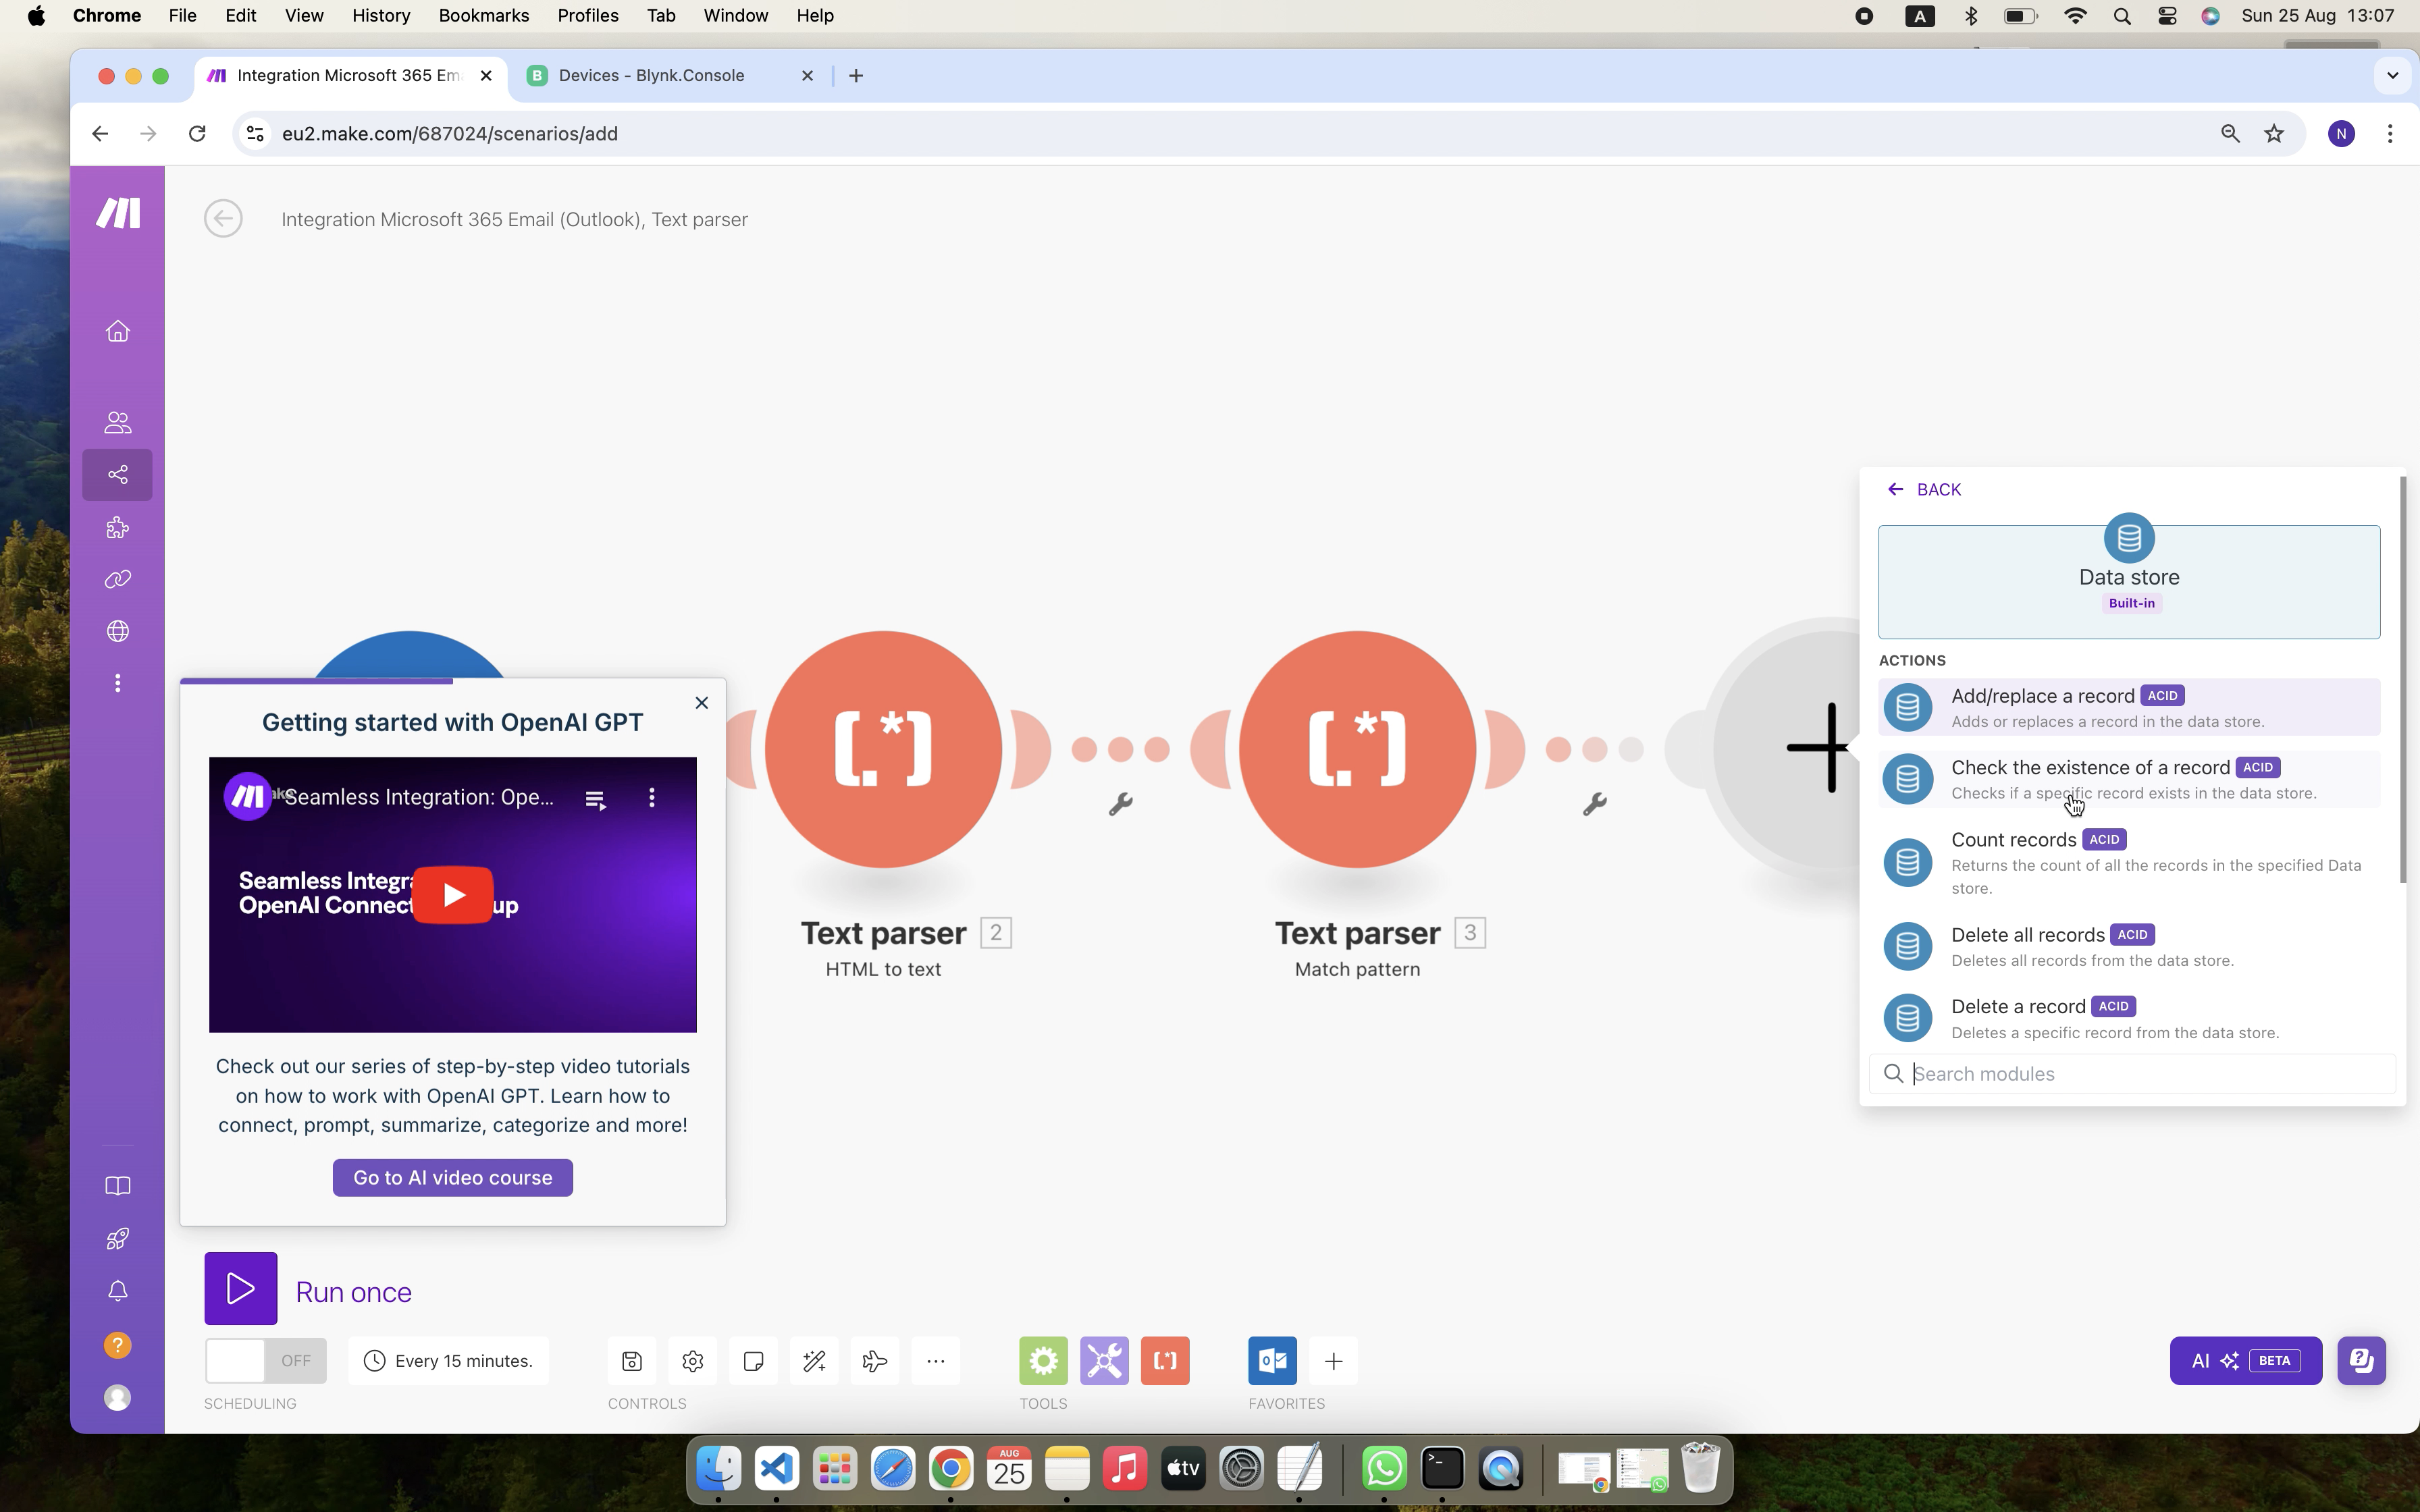Open the Make home icon in sidebar

point(118,331)
